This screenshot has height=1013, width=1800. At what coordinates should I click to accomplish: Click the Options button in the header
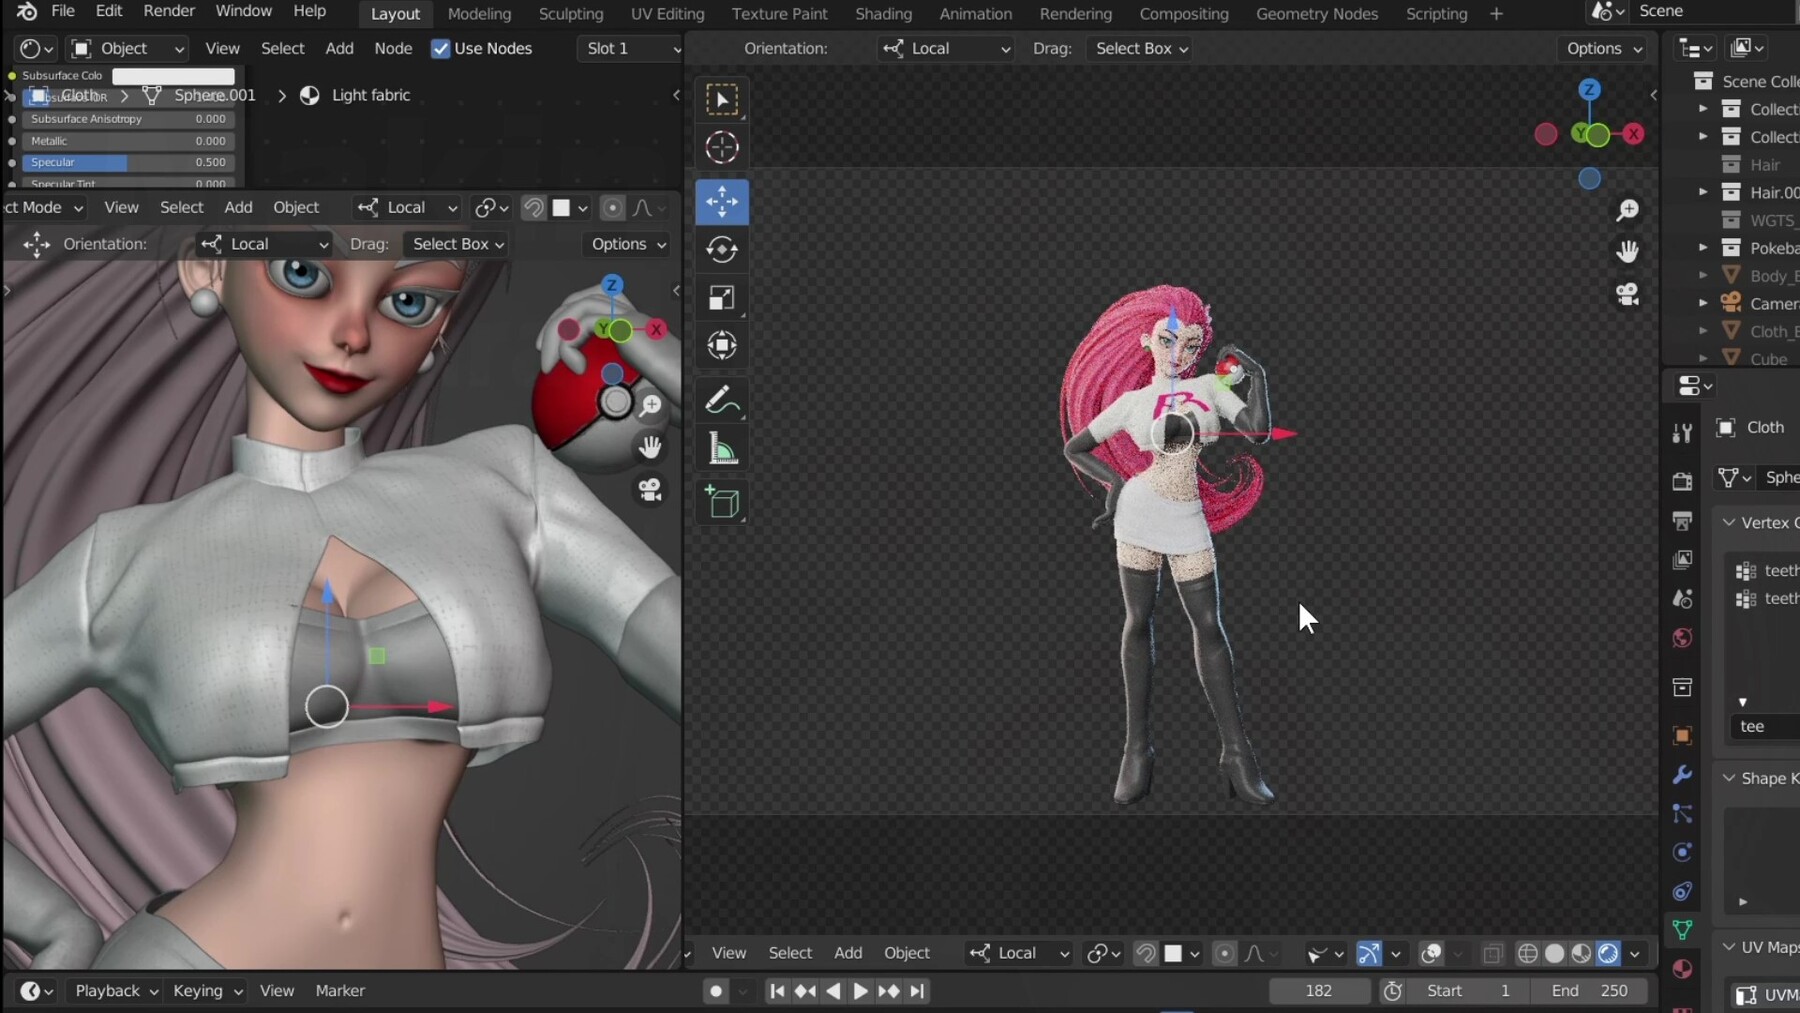pyautogui.click(x=1600, y=48)
